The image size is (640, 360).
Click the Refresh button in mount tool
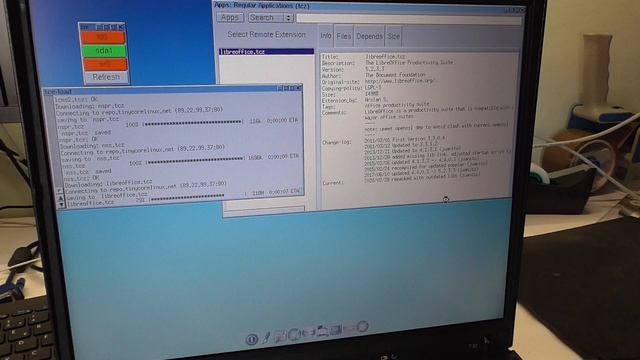(106, 77)
